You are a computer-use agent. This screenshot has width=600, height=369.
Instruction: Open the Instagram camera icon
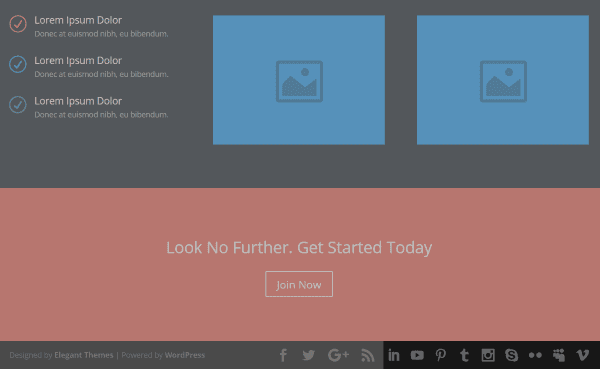488,355
